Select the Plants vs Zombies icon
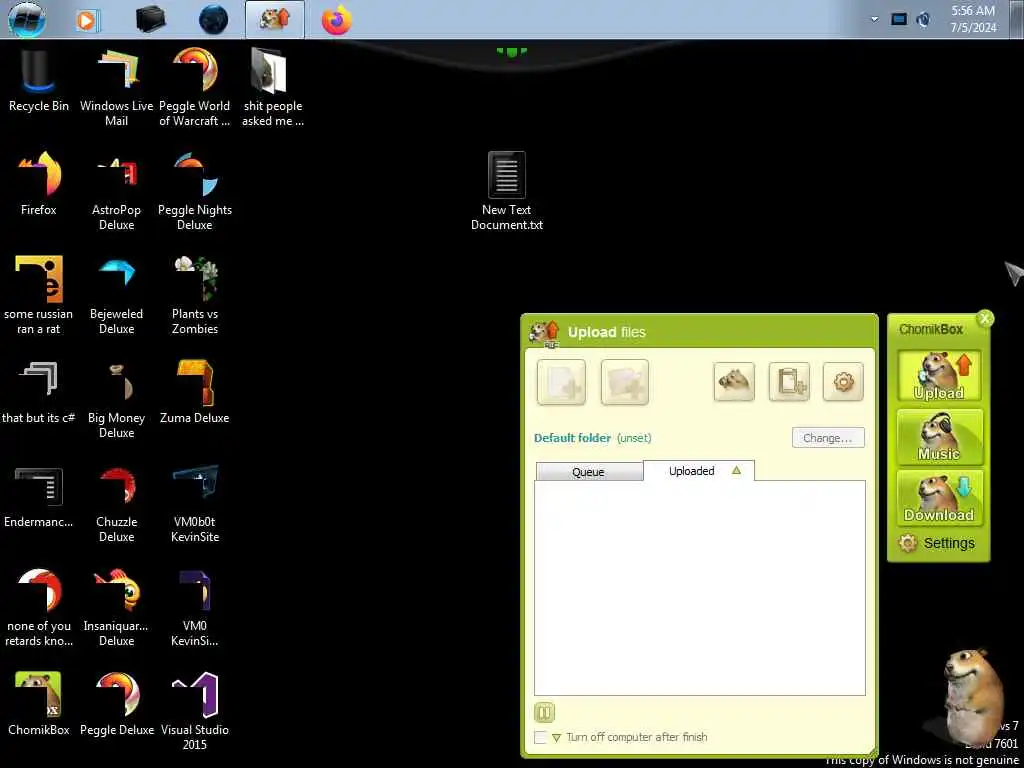 [195, 295]
